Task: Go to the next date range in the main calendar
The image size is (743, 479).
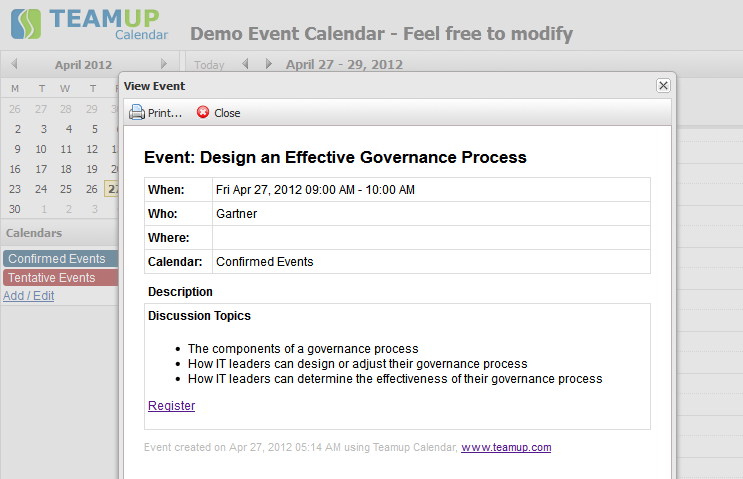Action: 268,64
